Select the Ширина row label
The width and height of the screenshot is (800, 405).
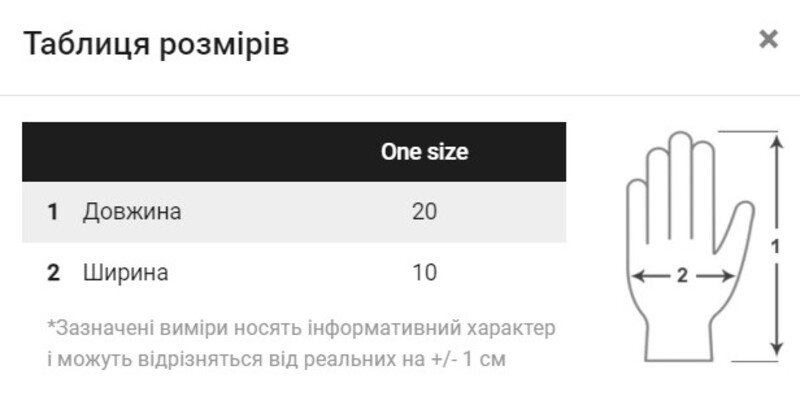click(x=126, y=272)
